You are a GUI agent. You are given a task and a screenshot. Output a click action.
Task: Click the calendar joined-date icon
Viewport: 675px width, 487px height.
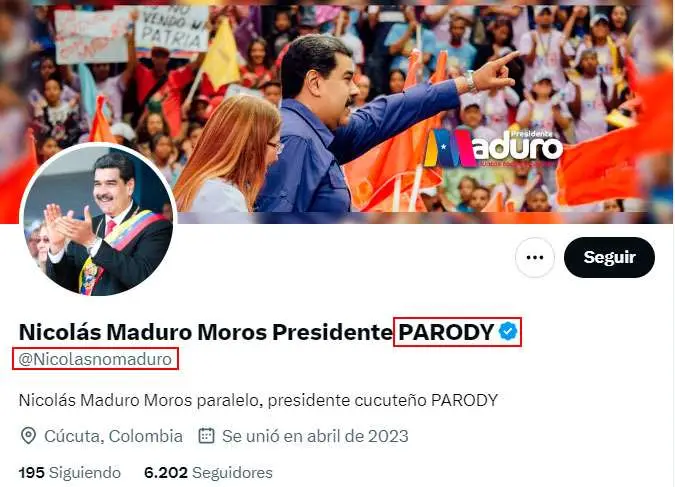pyautogui.click(x=206, y=436)
